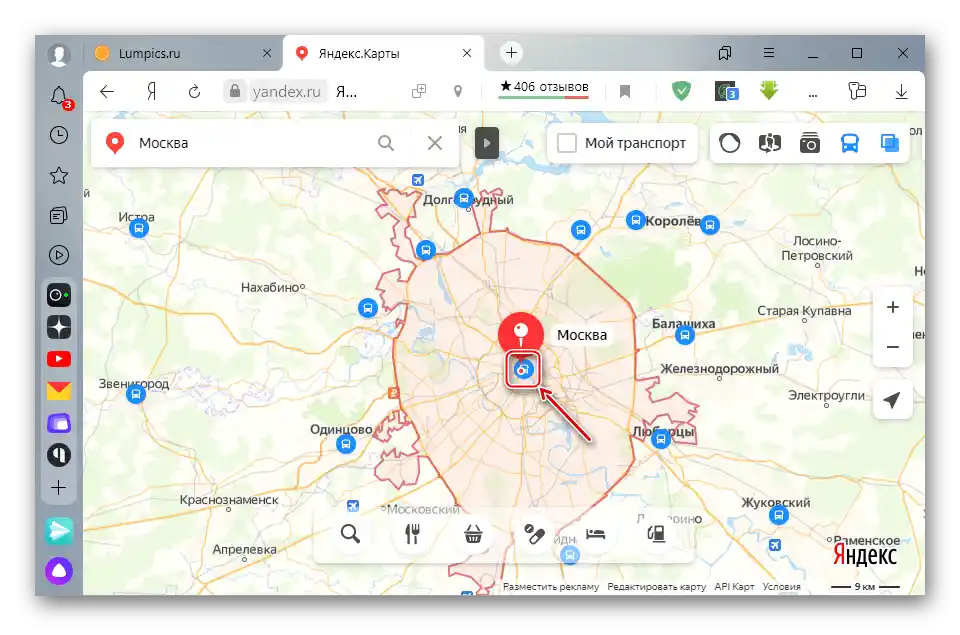Toggle moving transport bus layer
This screenshot has width=960, height=635.
850,143
